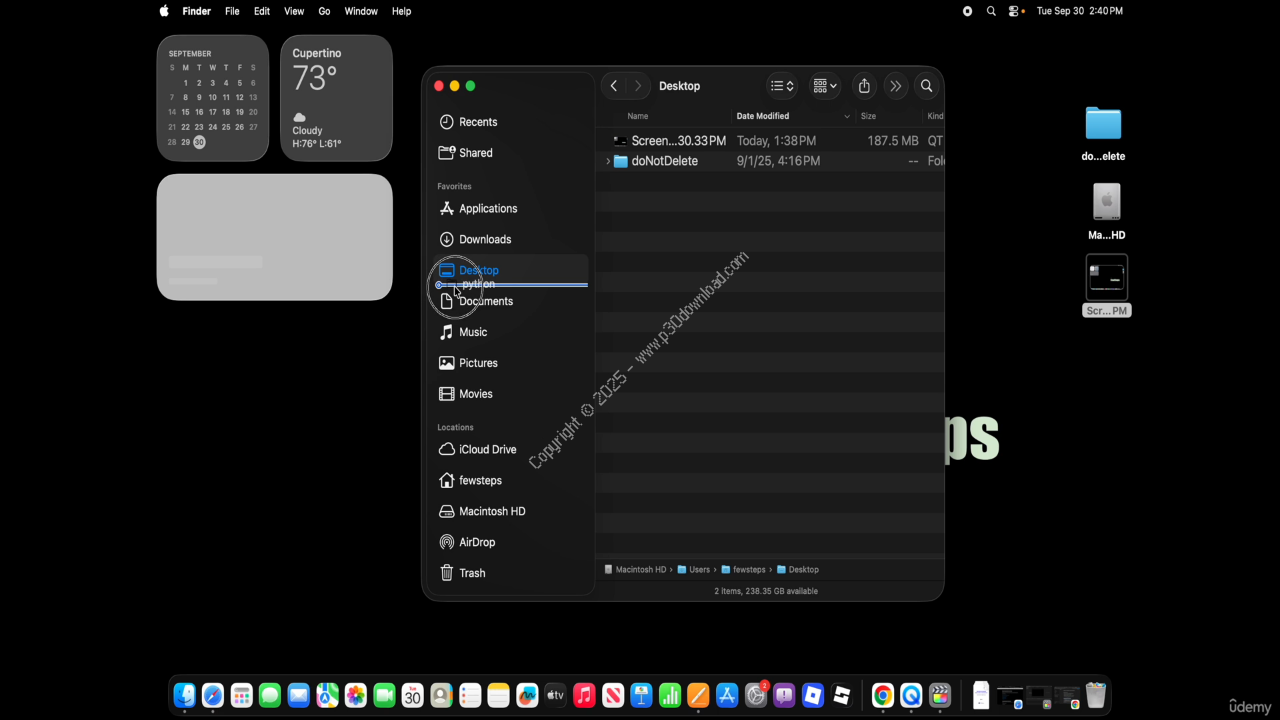
Task: Open Control Center in menu bar
Action: pos(1015,11)
